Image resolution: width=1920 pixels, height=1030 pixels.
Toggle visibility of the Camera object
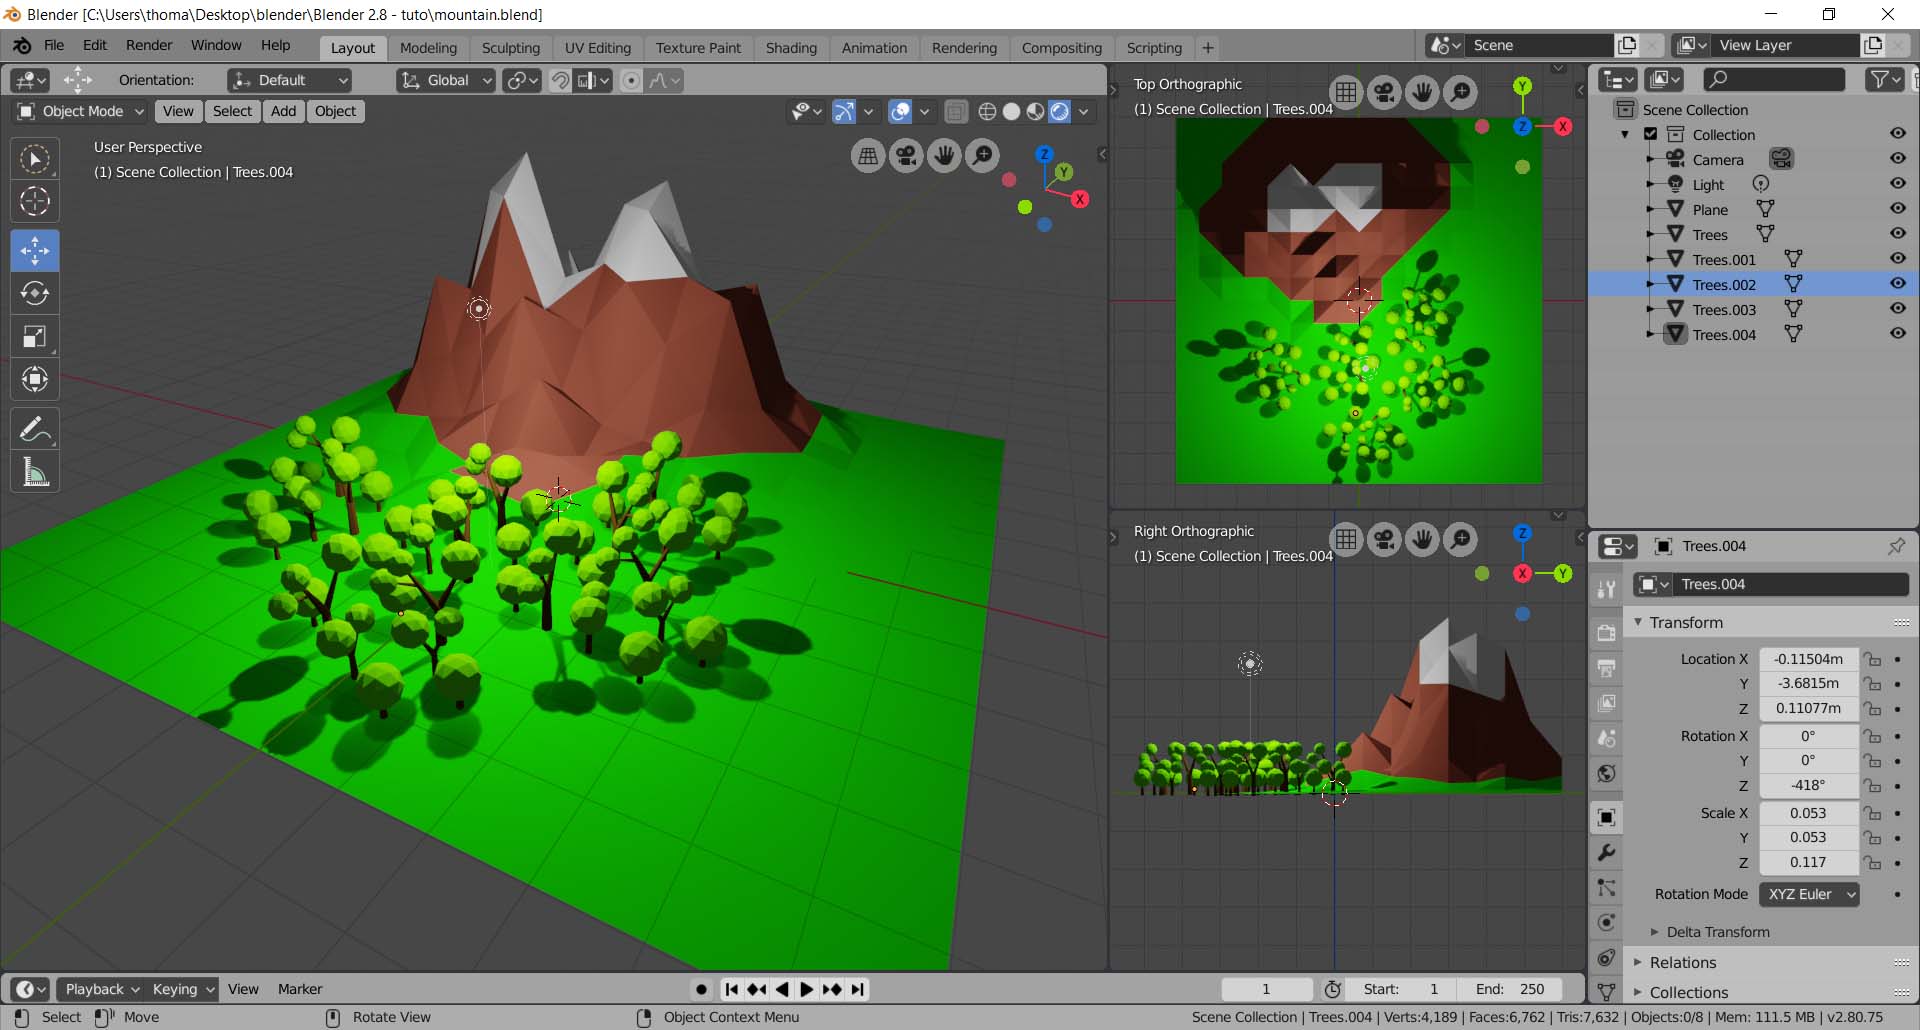point(1897,159)
